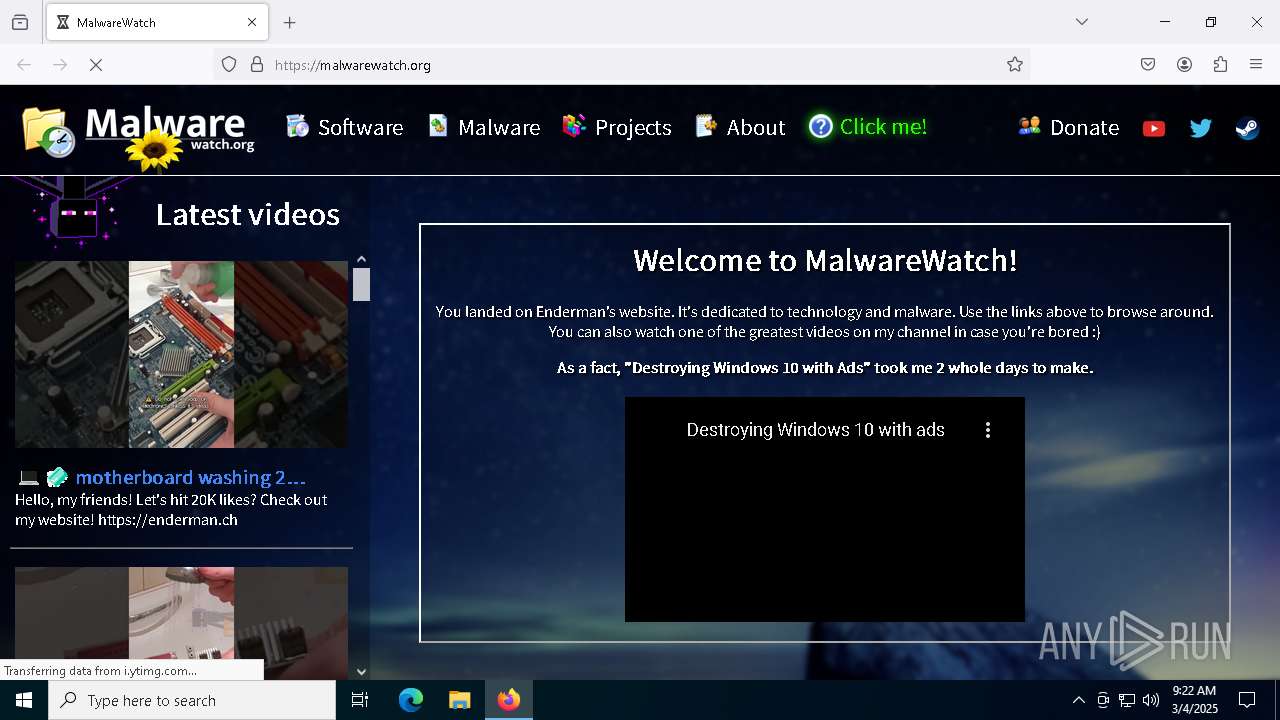
Task: Open the Firefox account menu
Action: click(1184, 65)
